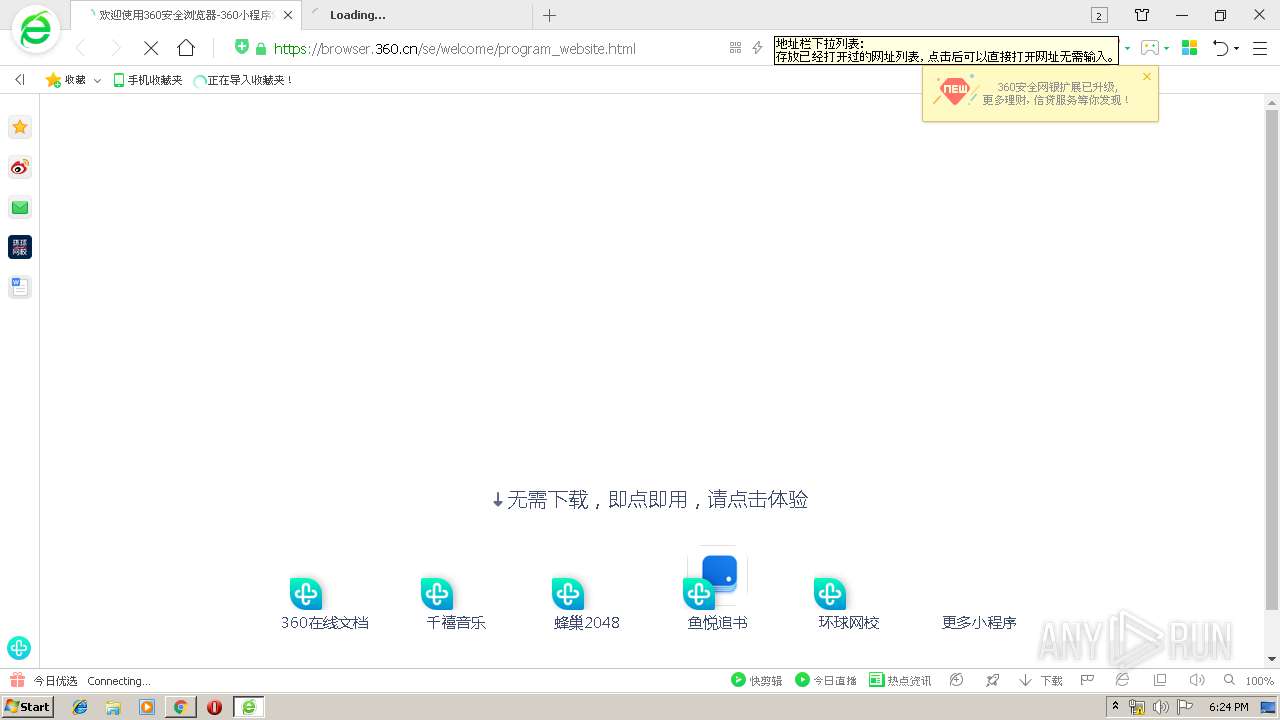Click 下载 download in status bar
This screenshot has width=1280, height=720.
1041,680
